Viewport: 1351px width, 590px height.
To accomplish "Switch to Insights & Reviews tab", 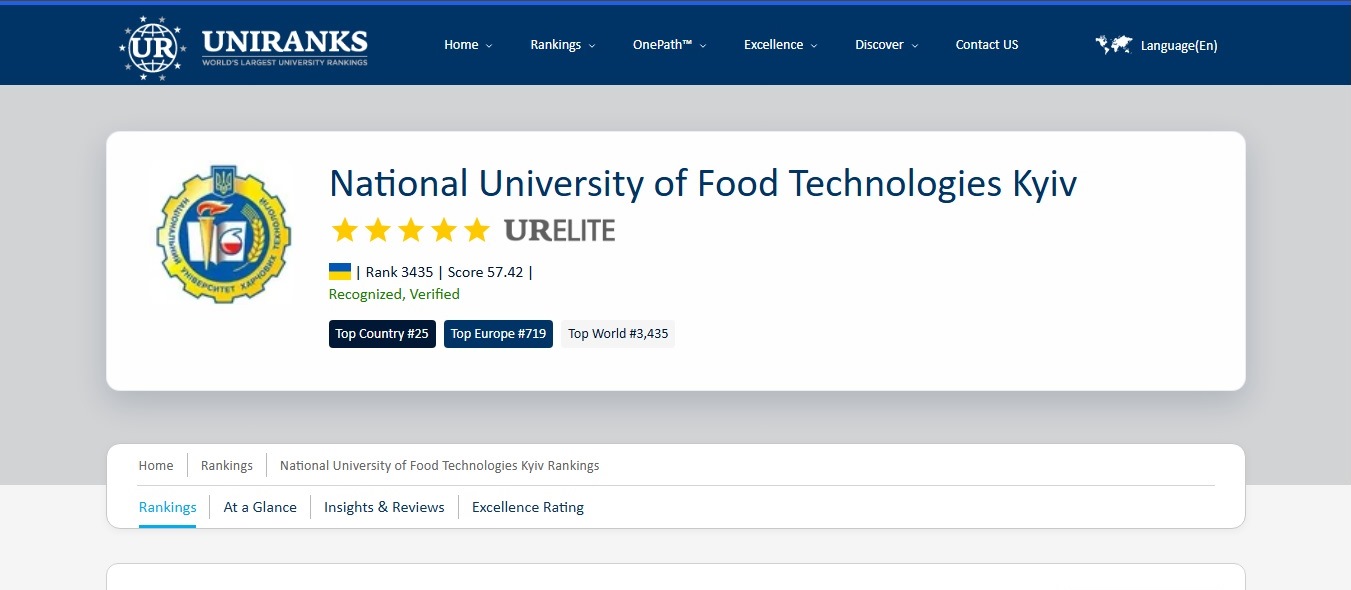I will pos(384,507).
